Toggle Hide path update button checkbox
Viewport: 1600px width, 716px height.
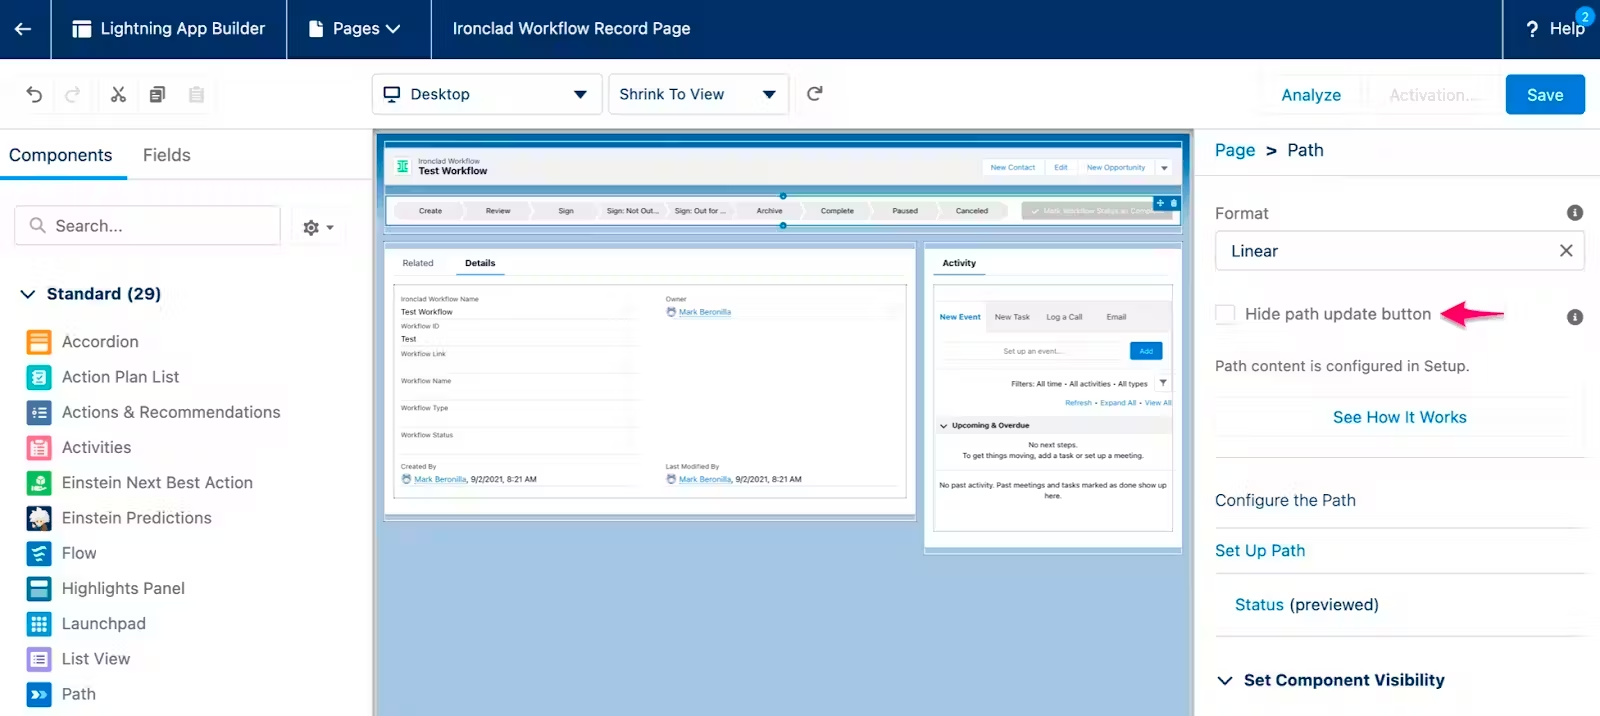pos(1225,314)
